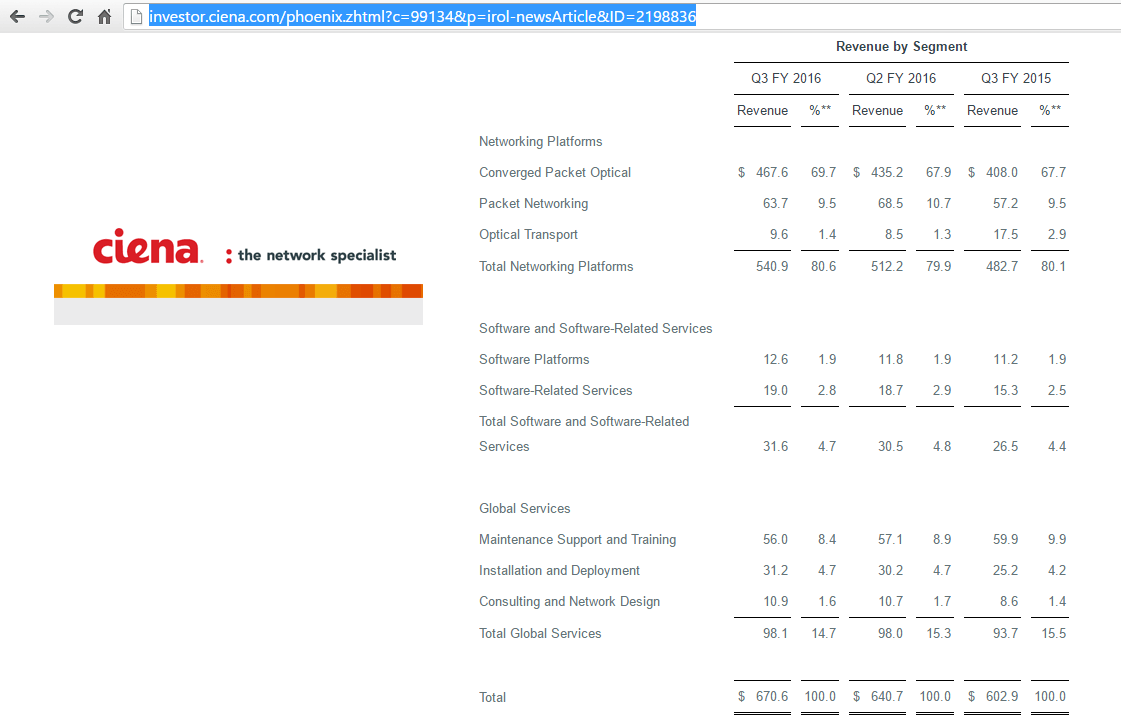Click the Q3 FY 2016 column header
Screen dimensions: 1121x723
coord(786,79)
